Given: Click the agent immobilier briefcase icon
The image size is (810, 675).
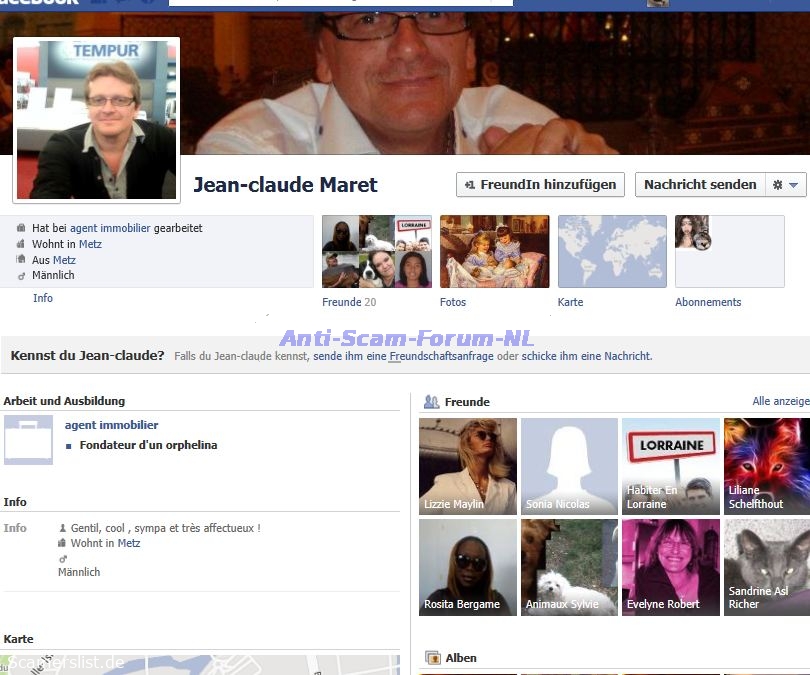Looking at the screenshot, I should (28, 440).
